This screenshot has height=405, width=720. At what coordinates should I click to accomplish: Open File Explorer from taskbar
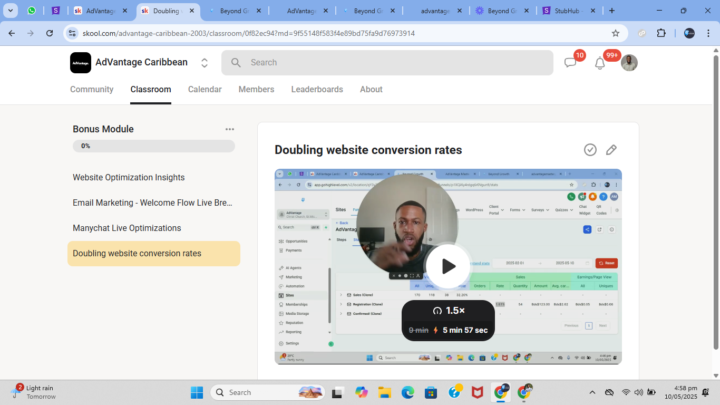(384, 393)
